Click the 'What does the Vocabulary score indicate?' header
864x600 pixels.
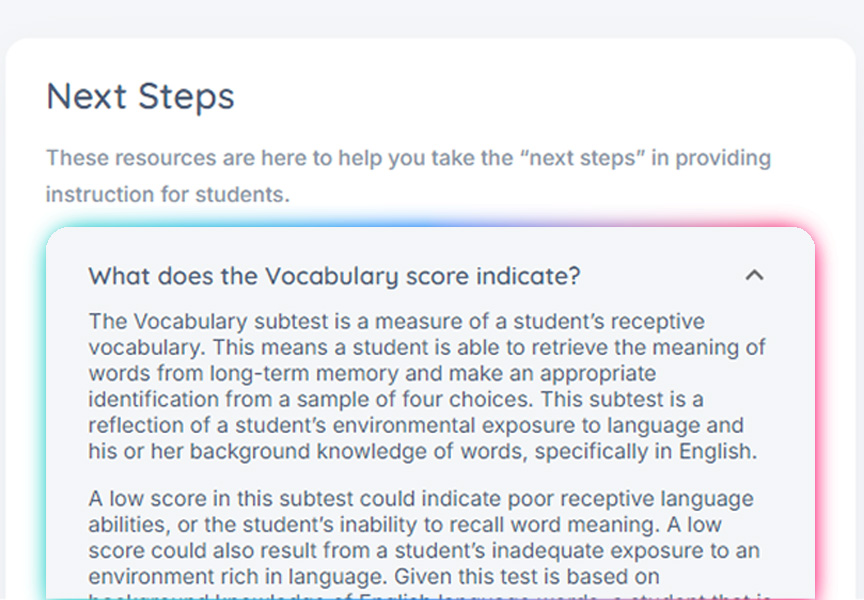click(334, 276)
